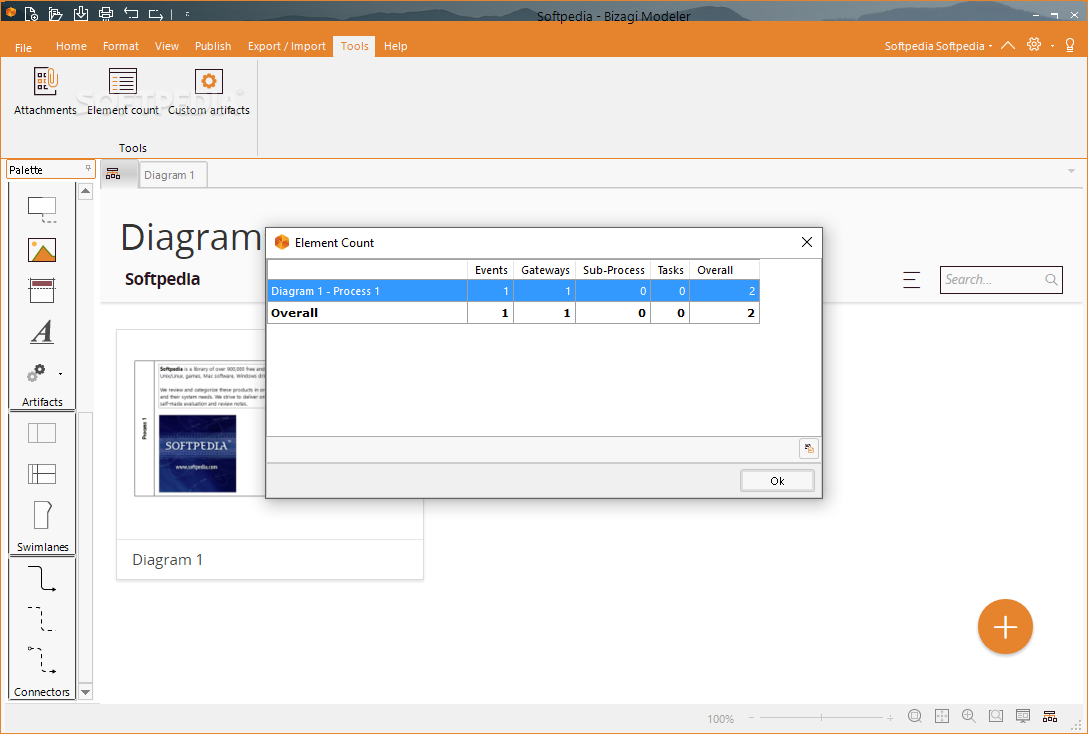This screenshot has width=1088, height=734.
Task: Open the Element count tool
Action: (x=123, y=91)
